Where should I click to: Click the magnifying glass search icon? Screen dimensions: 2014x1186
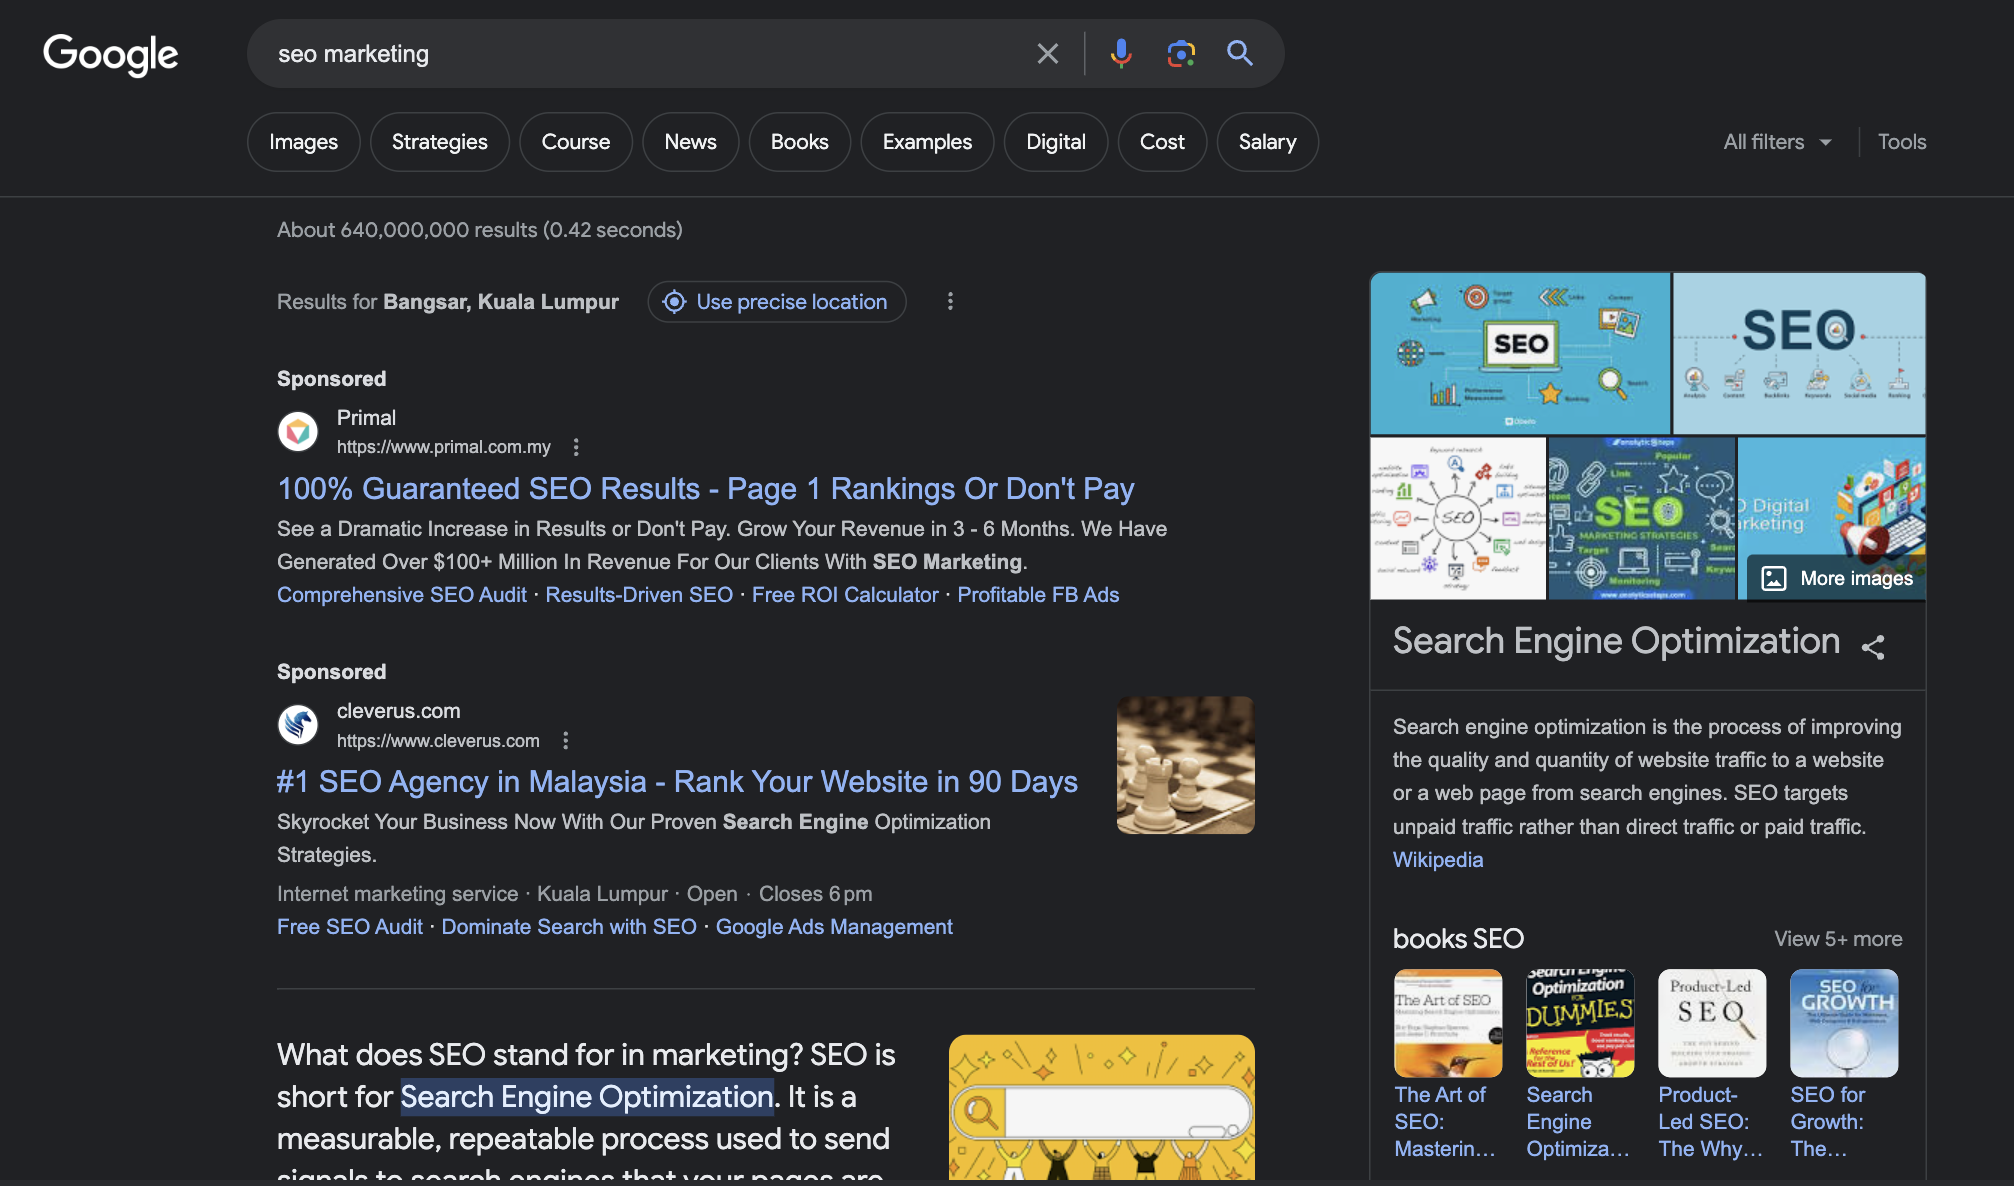click(1240, 54)
